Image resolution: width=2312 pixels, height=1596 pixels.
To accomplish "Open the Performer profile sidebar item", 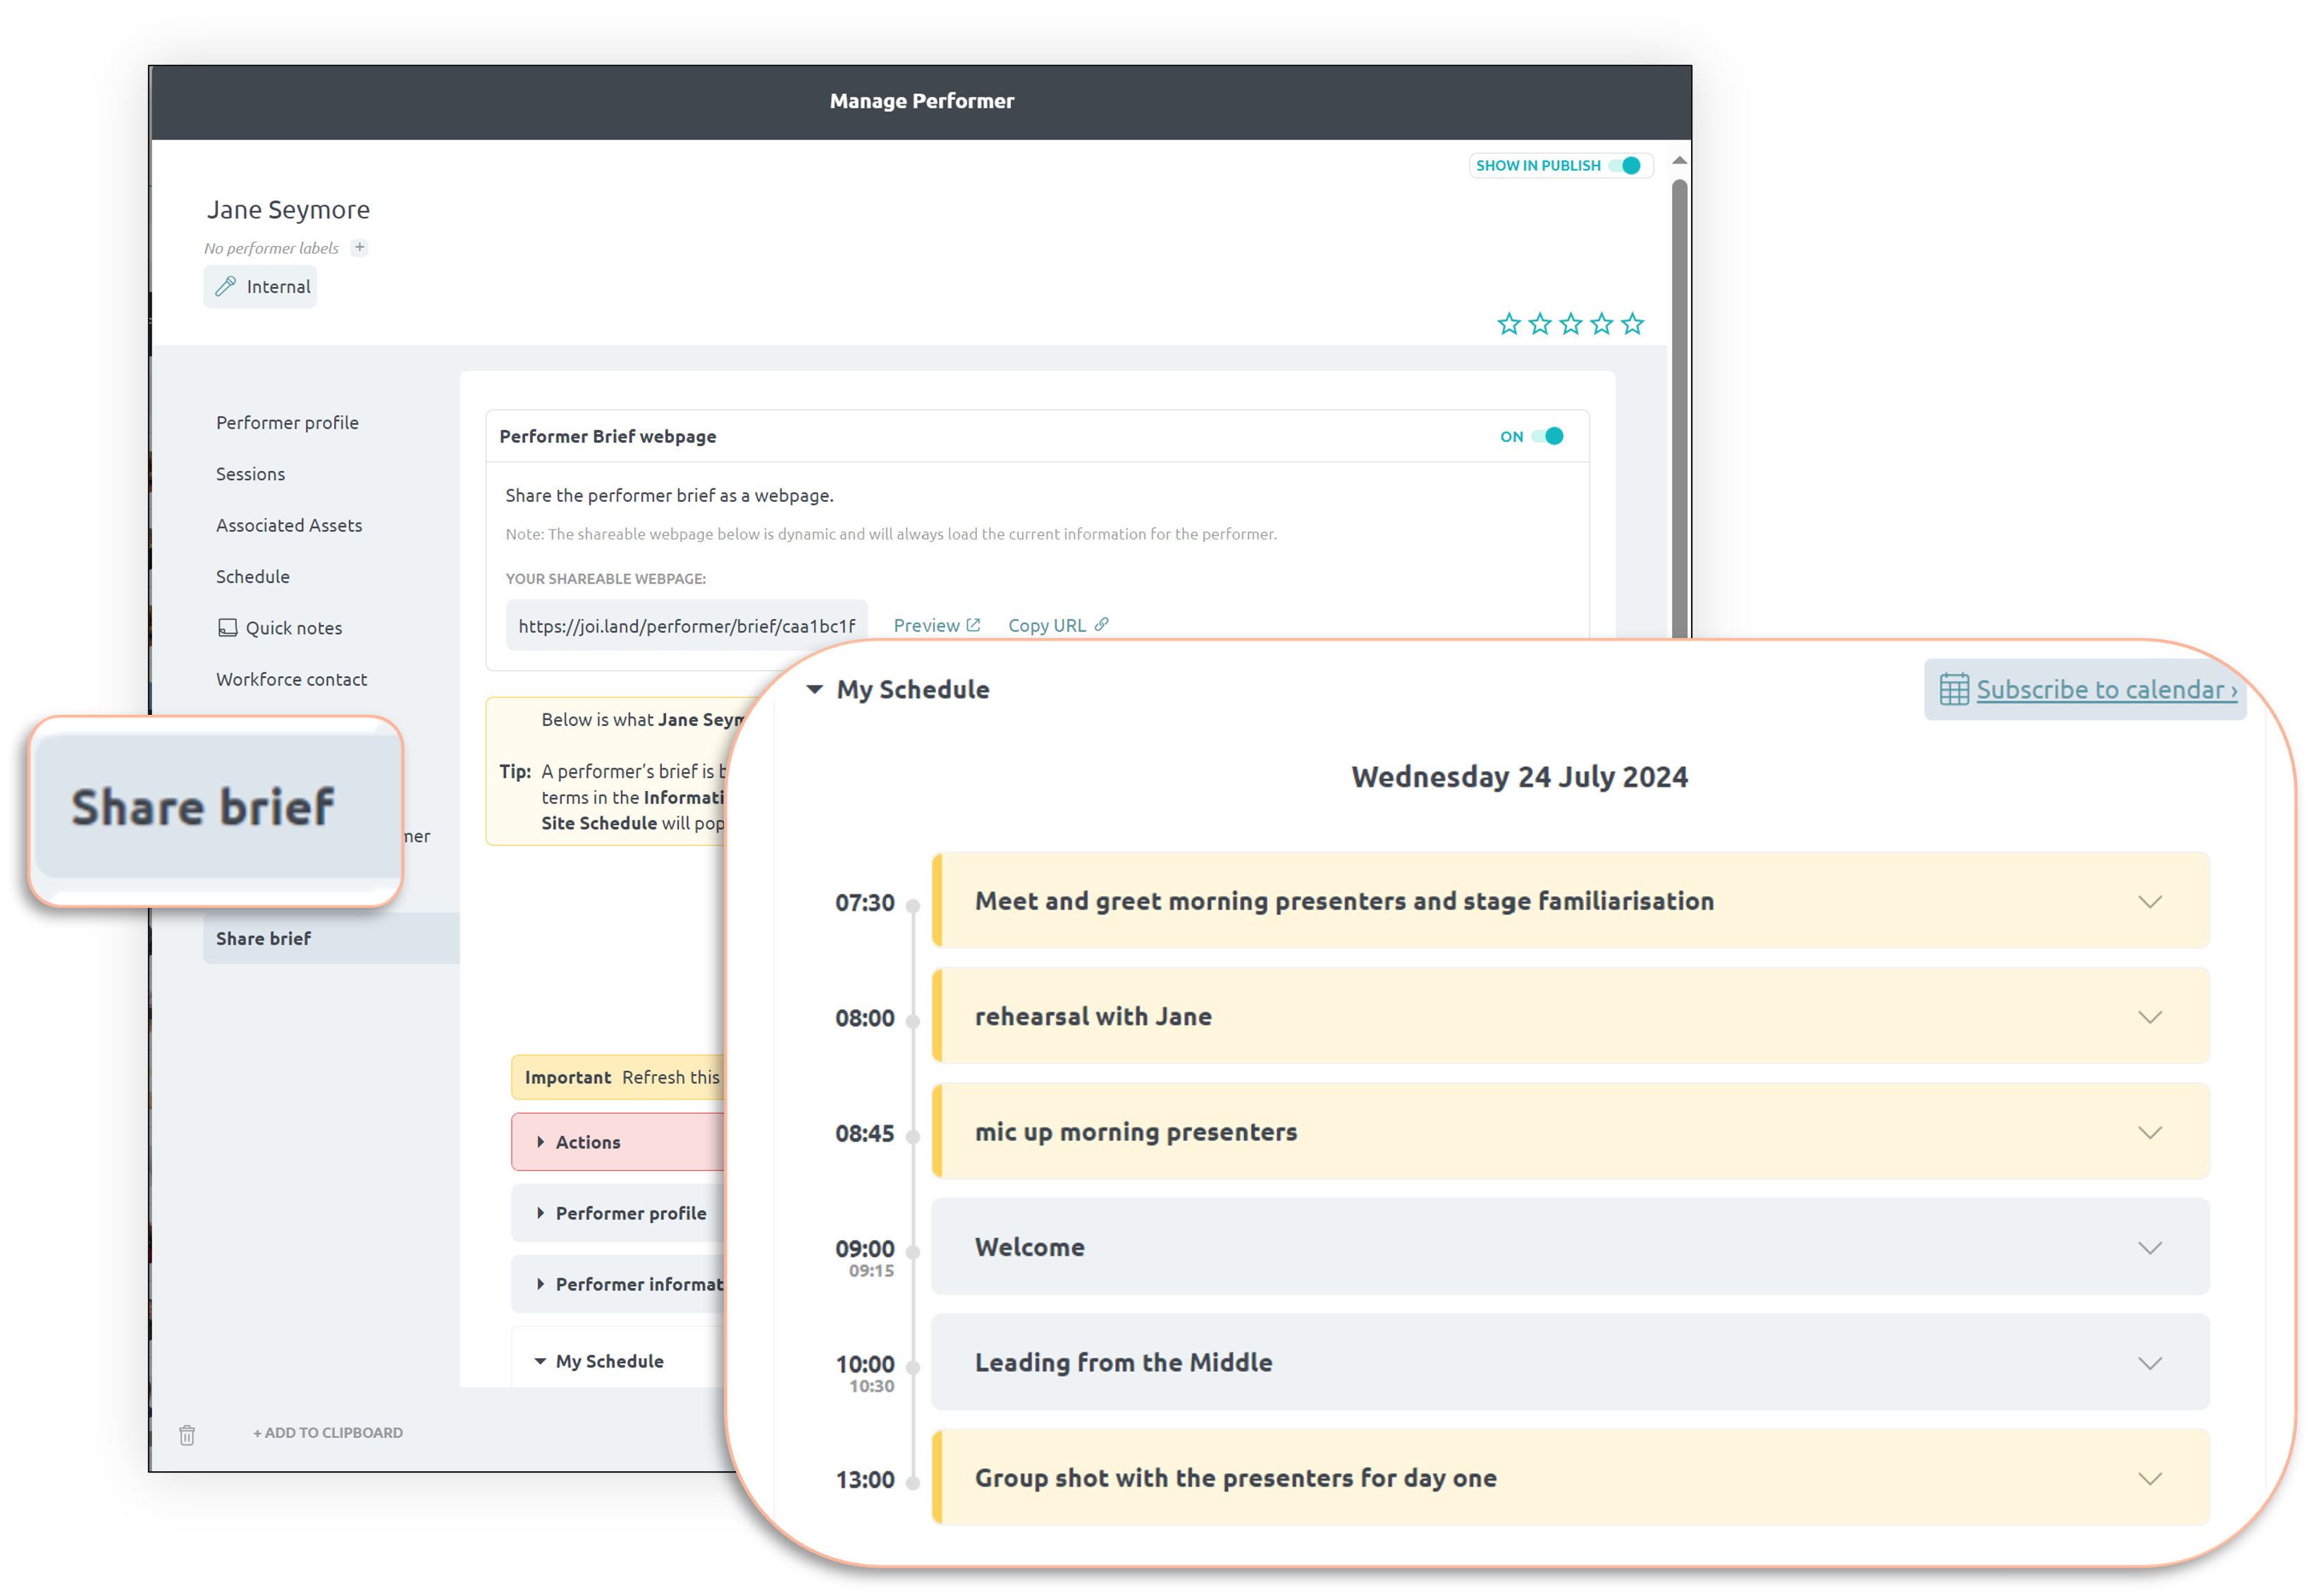I will 288,423.
